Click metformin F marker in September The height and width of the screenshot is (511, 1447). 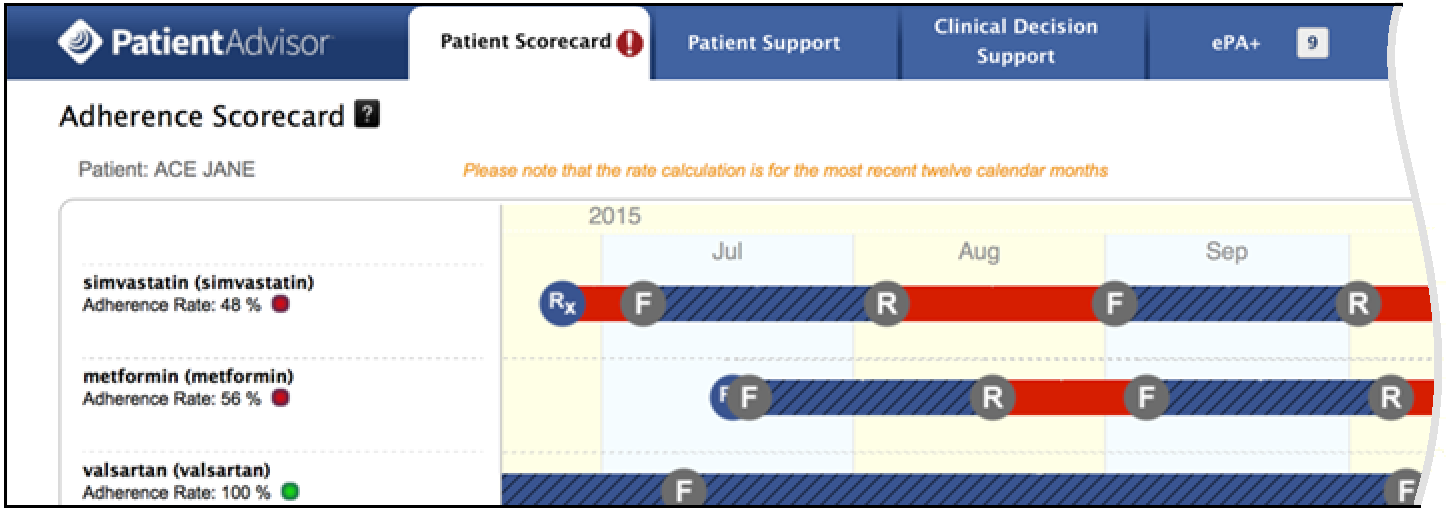[x=1146, y=398]
